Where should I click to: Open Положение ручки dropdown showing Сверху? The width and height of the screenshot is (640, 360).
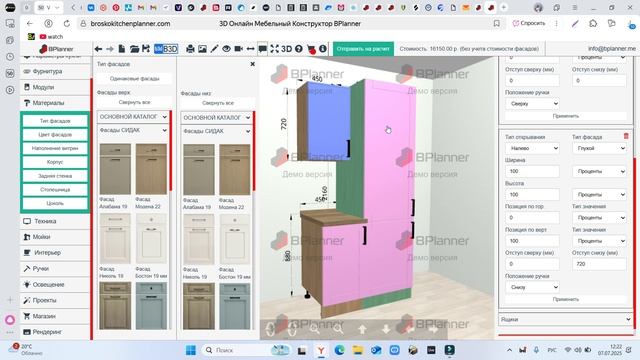[532, 104]
